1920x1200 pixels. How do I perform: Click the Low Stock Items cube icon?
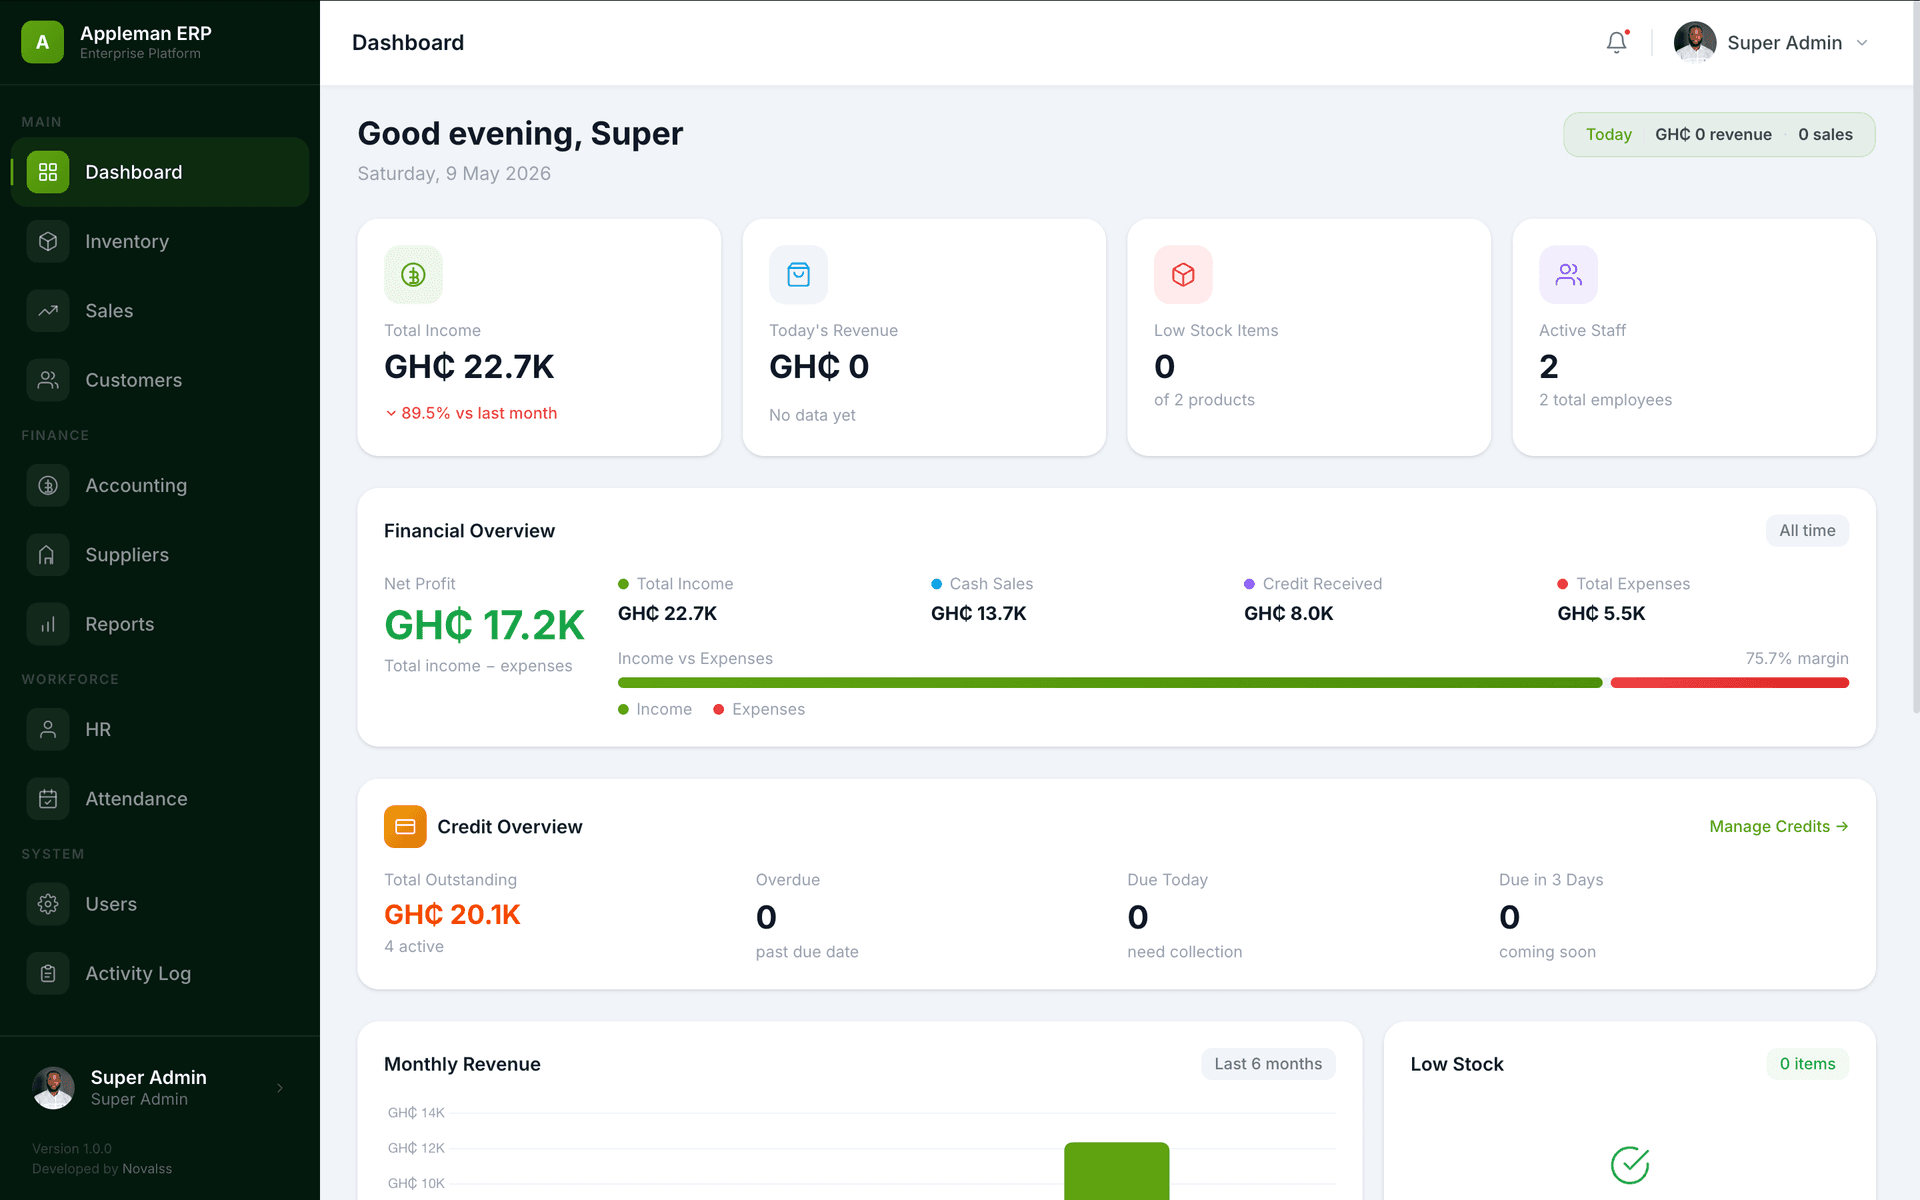click(1183, 274)
